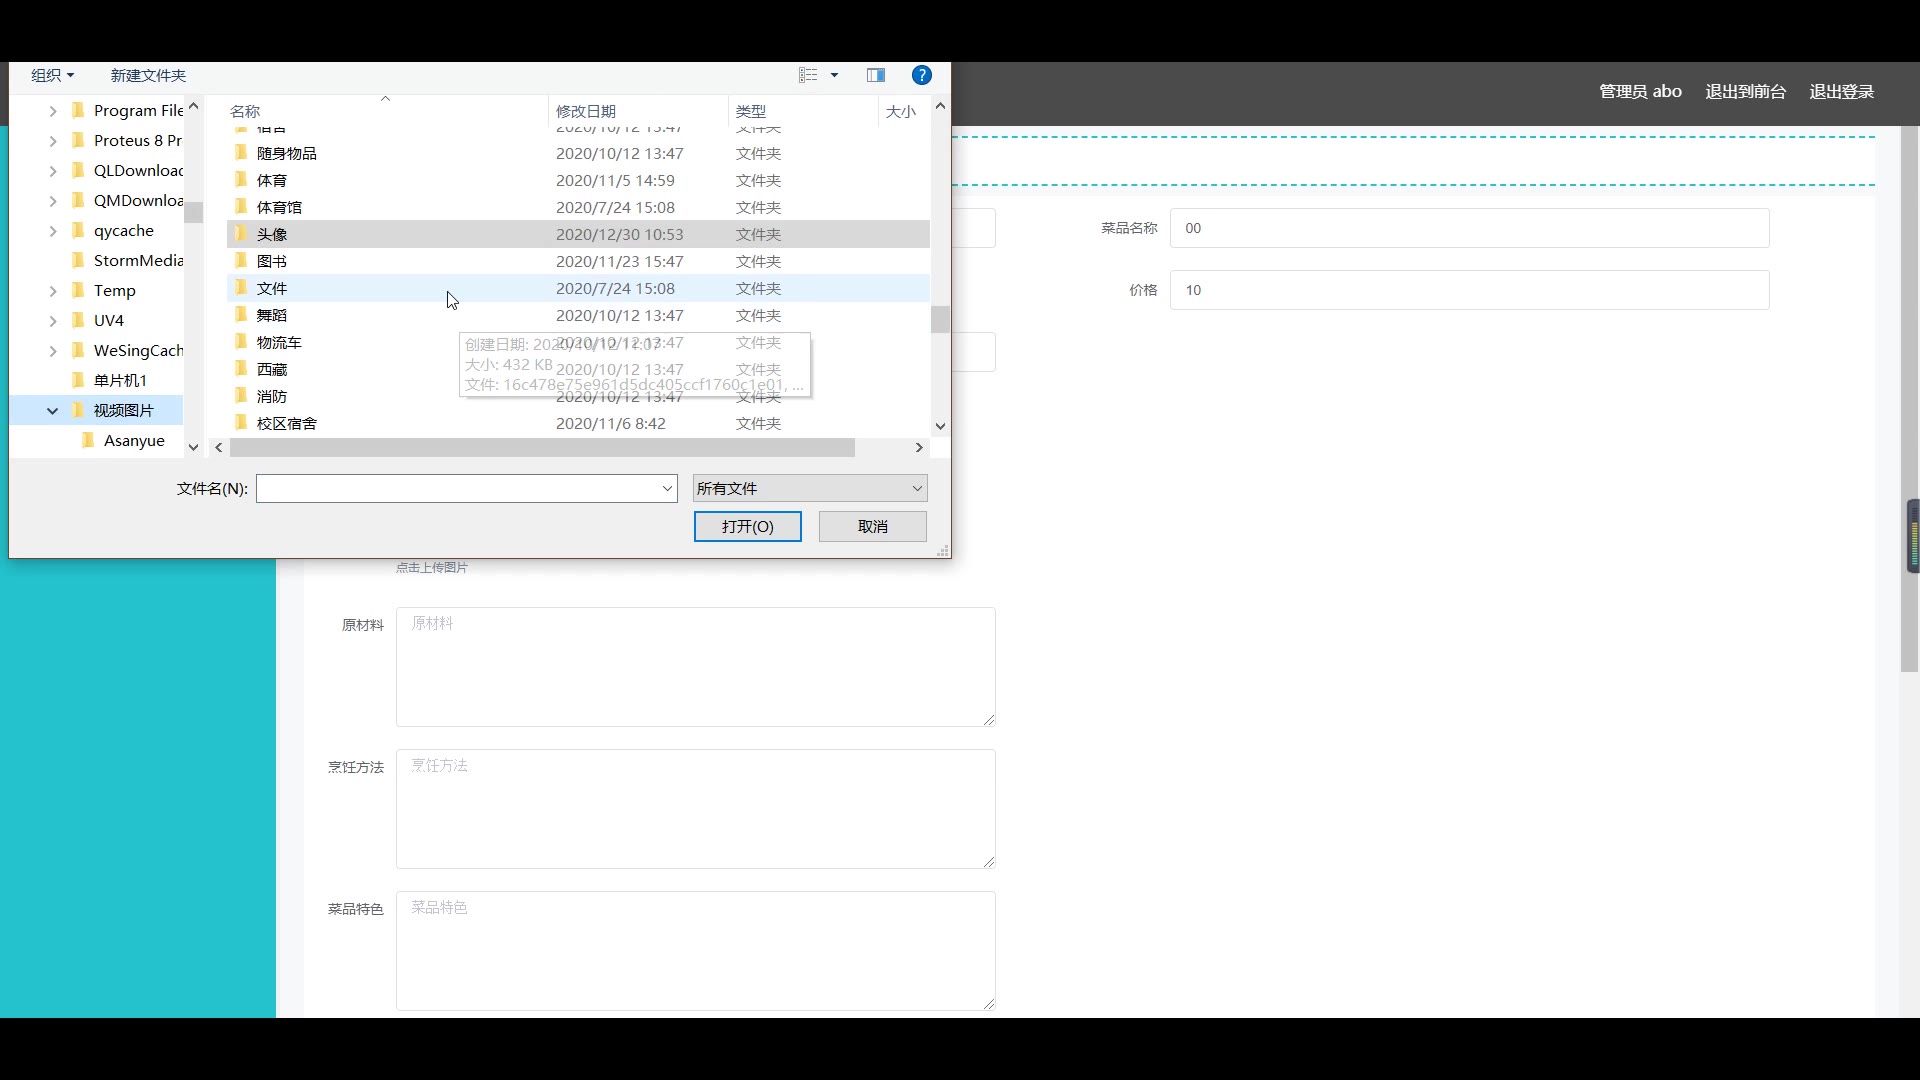Viewport: 1920px width, 1080px height.
Task: Open the 所有文件 file type dropdown
Action: coord(809,488)
